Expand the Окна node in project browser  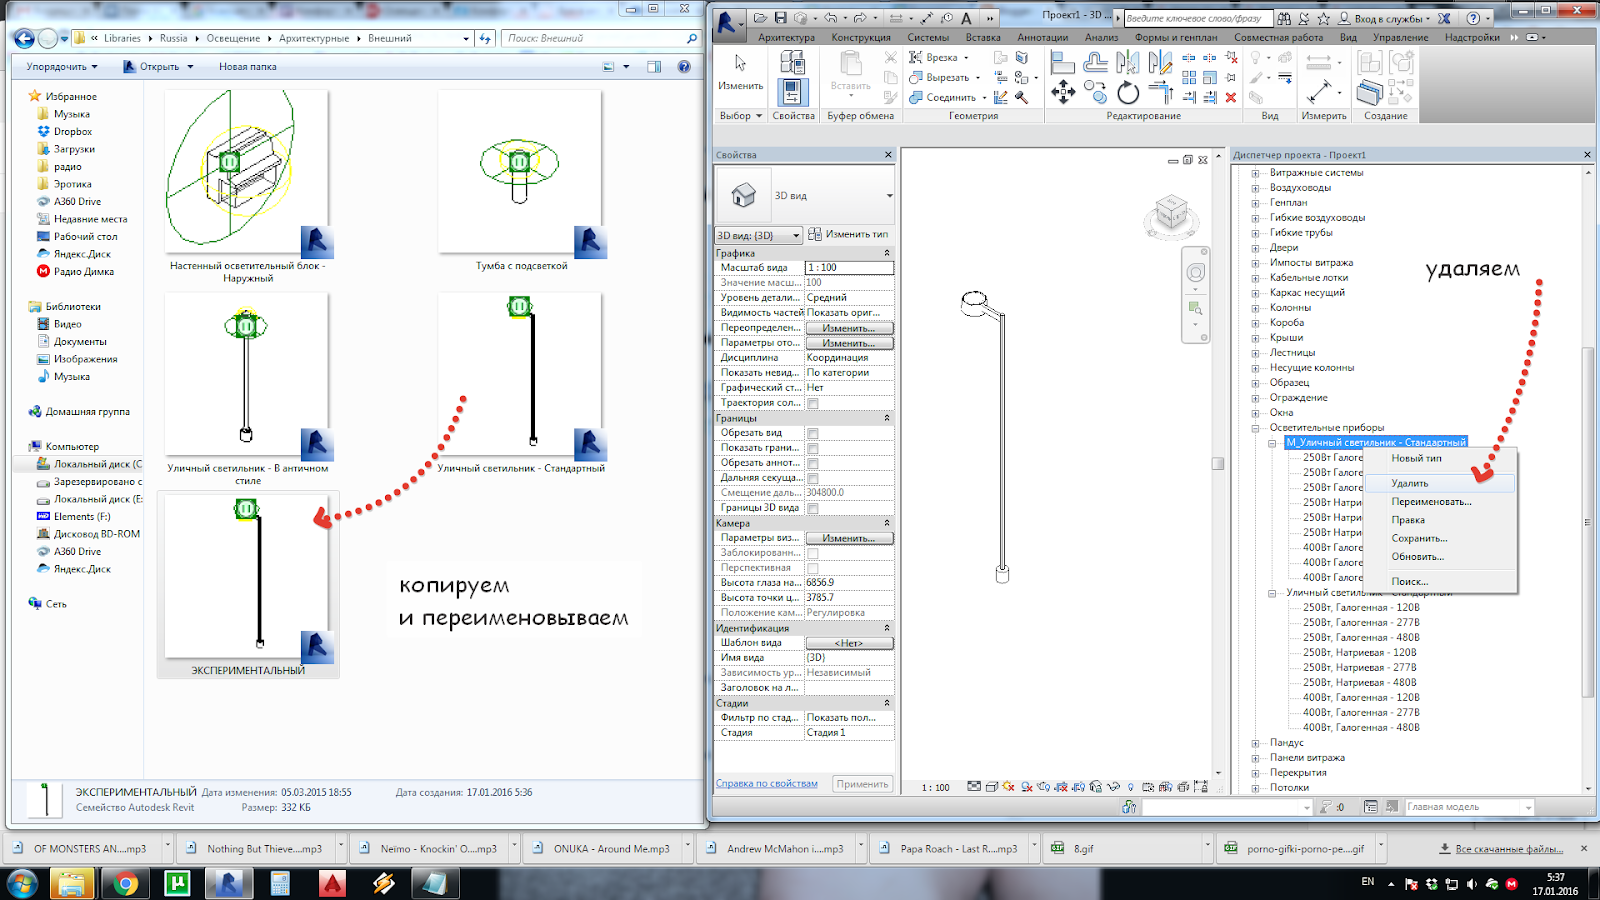[x=1256, y=413]
